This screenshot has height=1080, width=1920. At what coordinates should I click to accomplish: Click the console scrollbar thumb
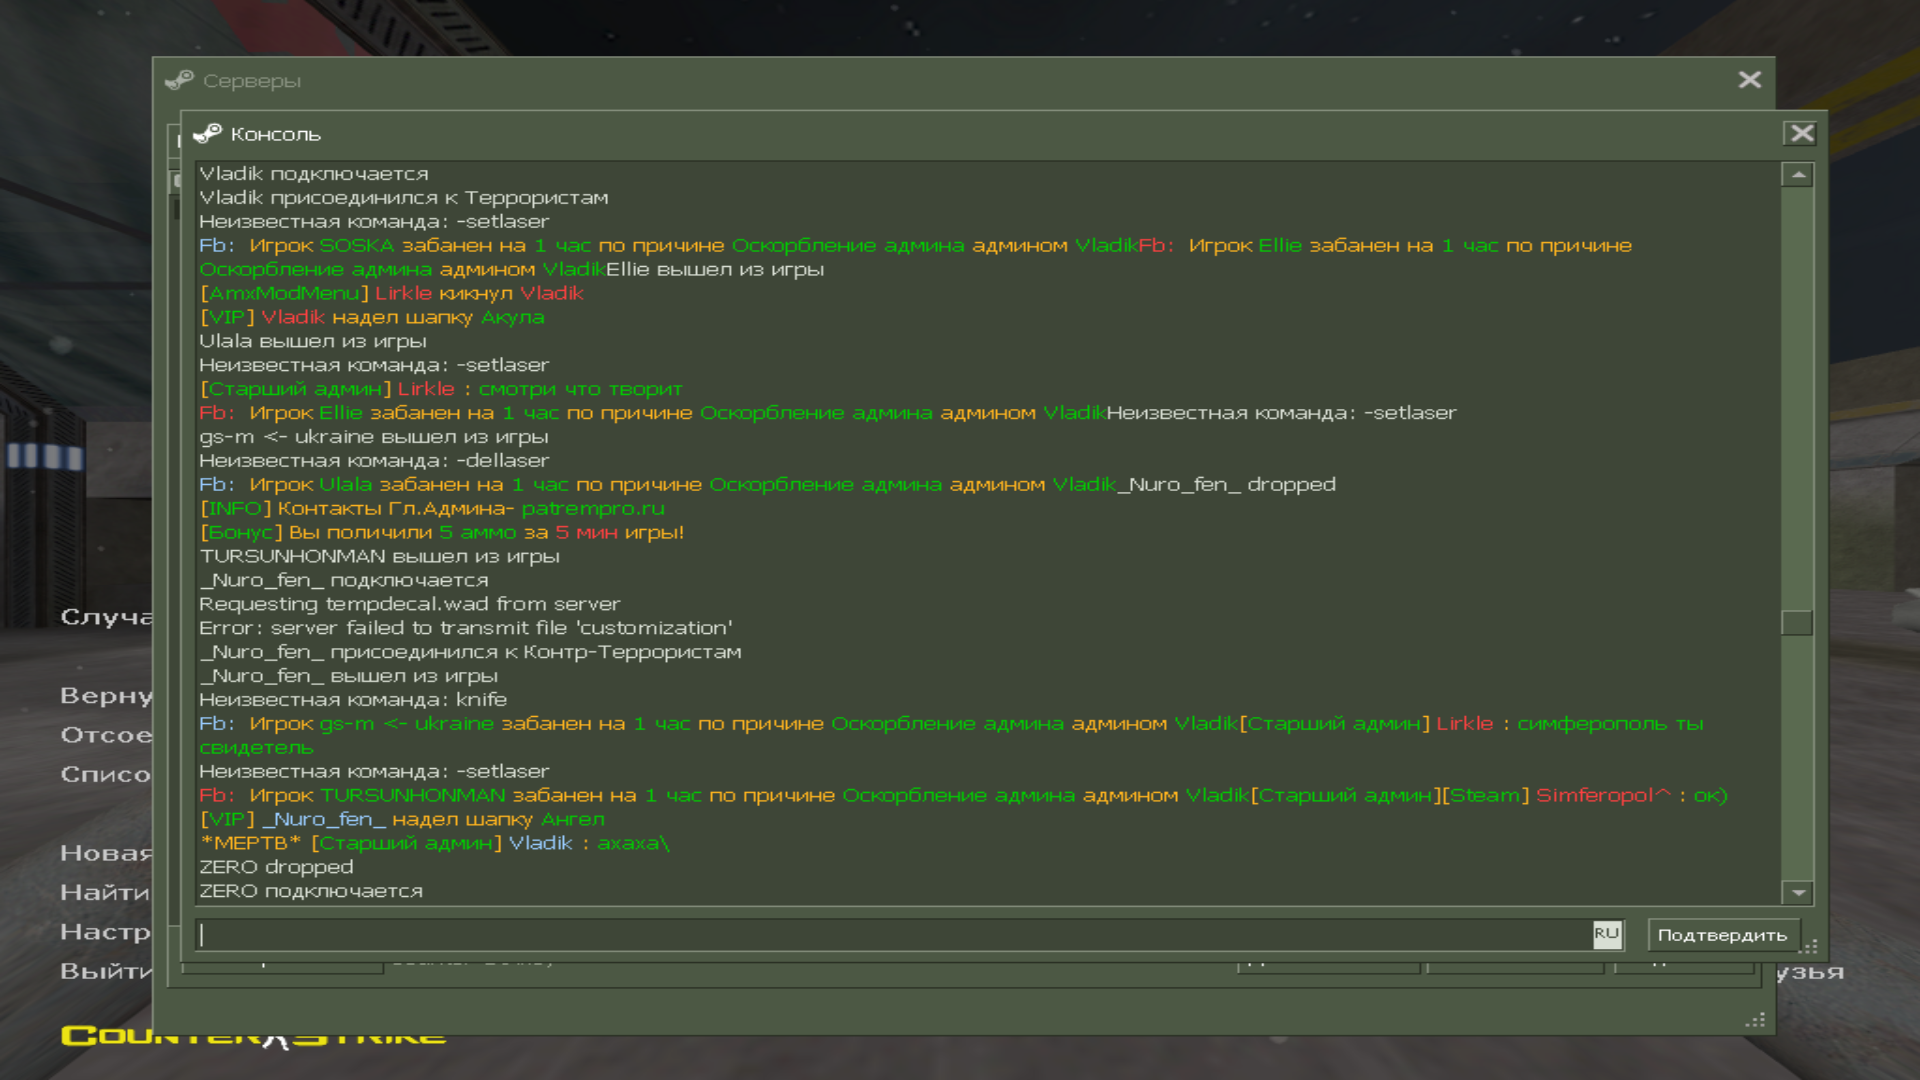coord(1798,622)
